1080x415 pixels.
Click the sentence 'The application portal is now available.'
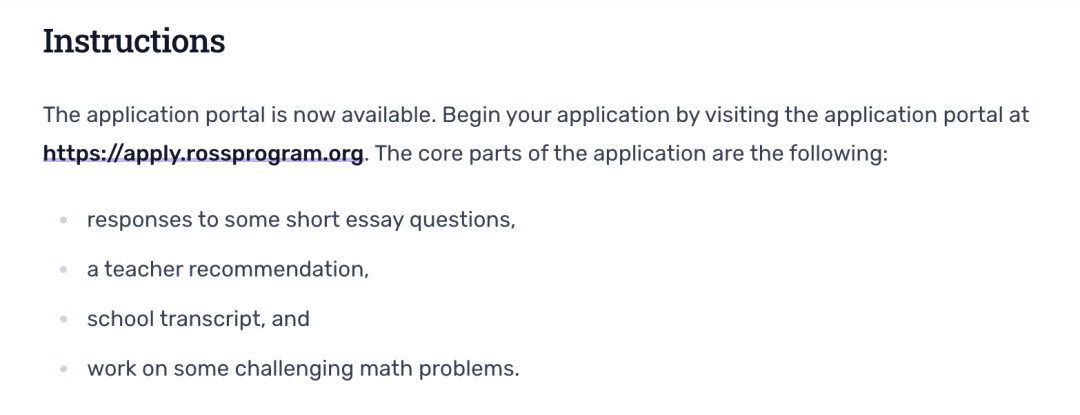tap(240, 115)
